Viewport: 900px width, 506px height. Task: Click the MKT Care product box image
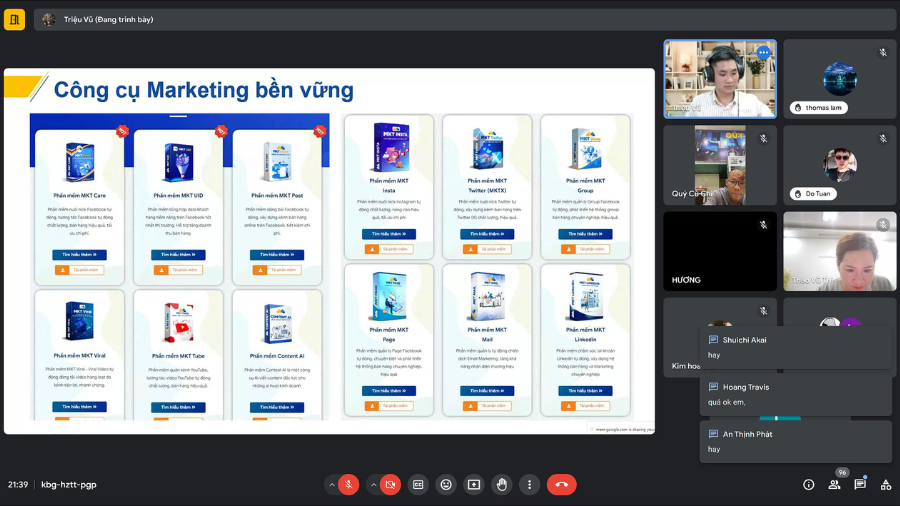(80, 163)
